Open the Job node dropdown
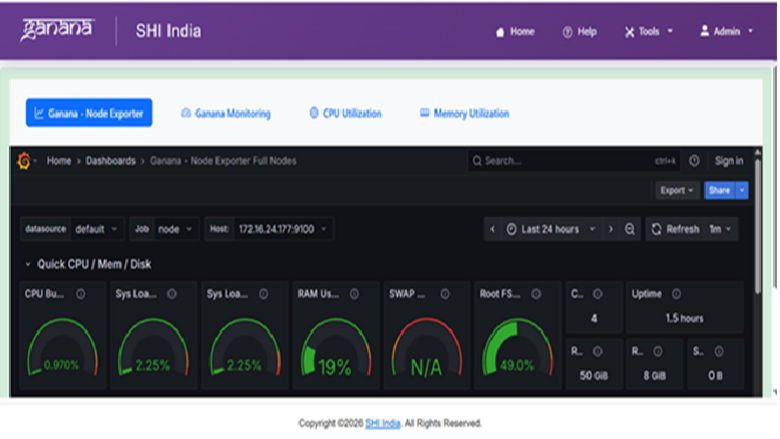The image size is (780, 439). [175, 229]
